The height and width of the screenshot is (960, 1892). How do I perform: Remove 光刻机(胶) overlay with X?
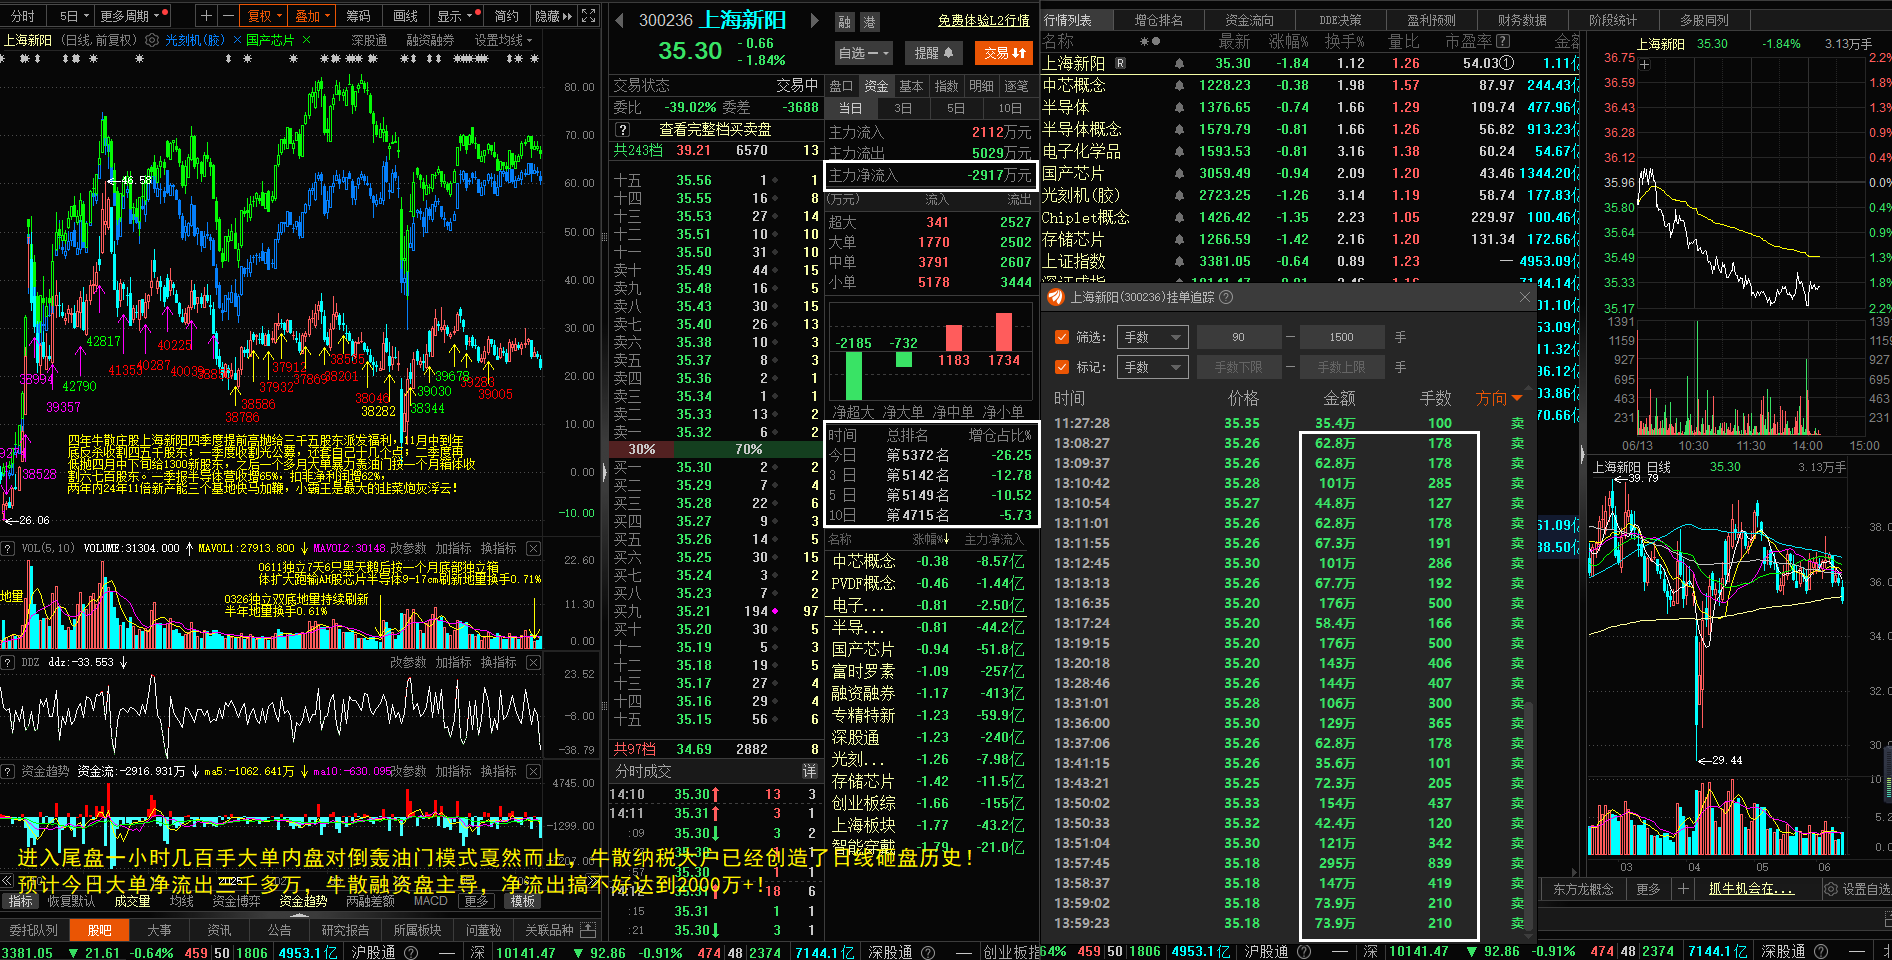237,40
